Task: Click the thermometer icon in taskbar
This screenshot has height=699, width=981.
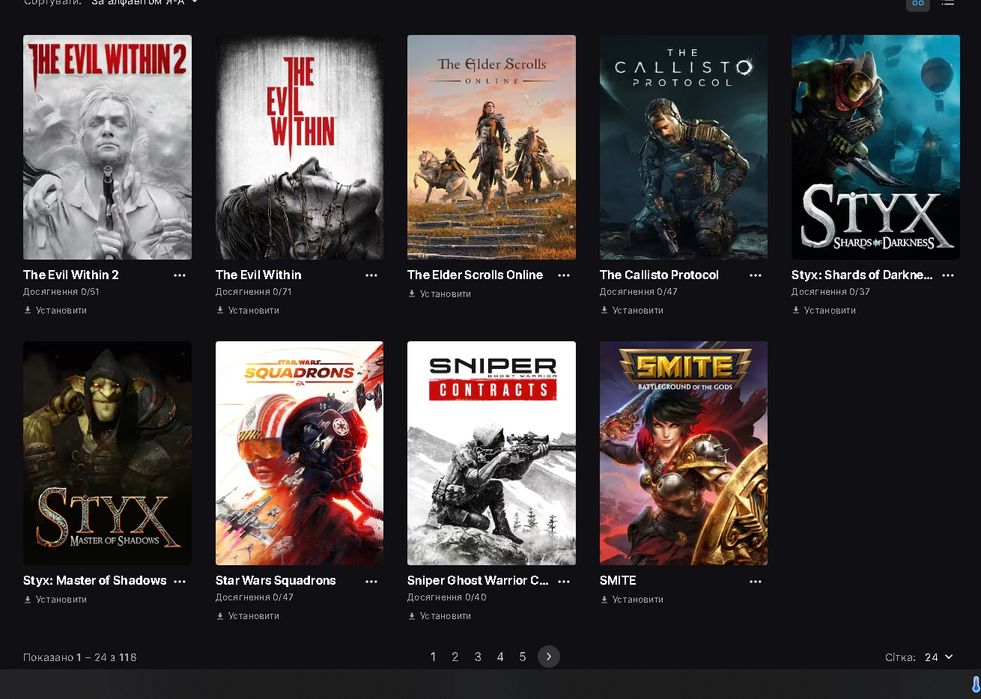Action: 975,685
